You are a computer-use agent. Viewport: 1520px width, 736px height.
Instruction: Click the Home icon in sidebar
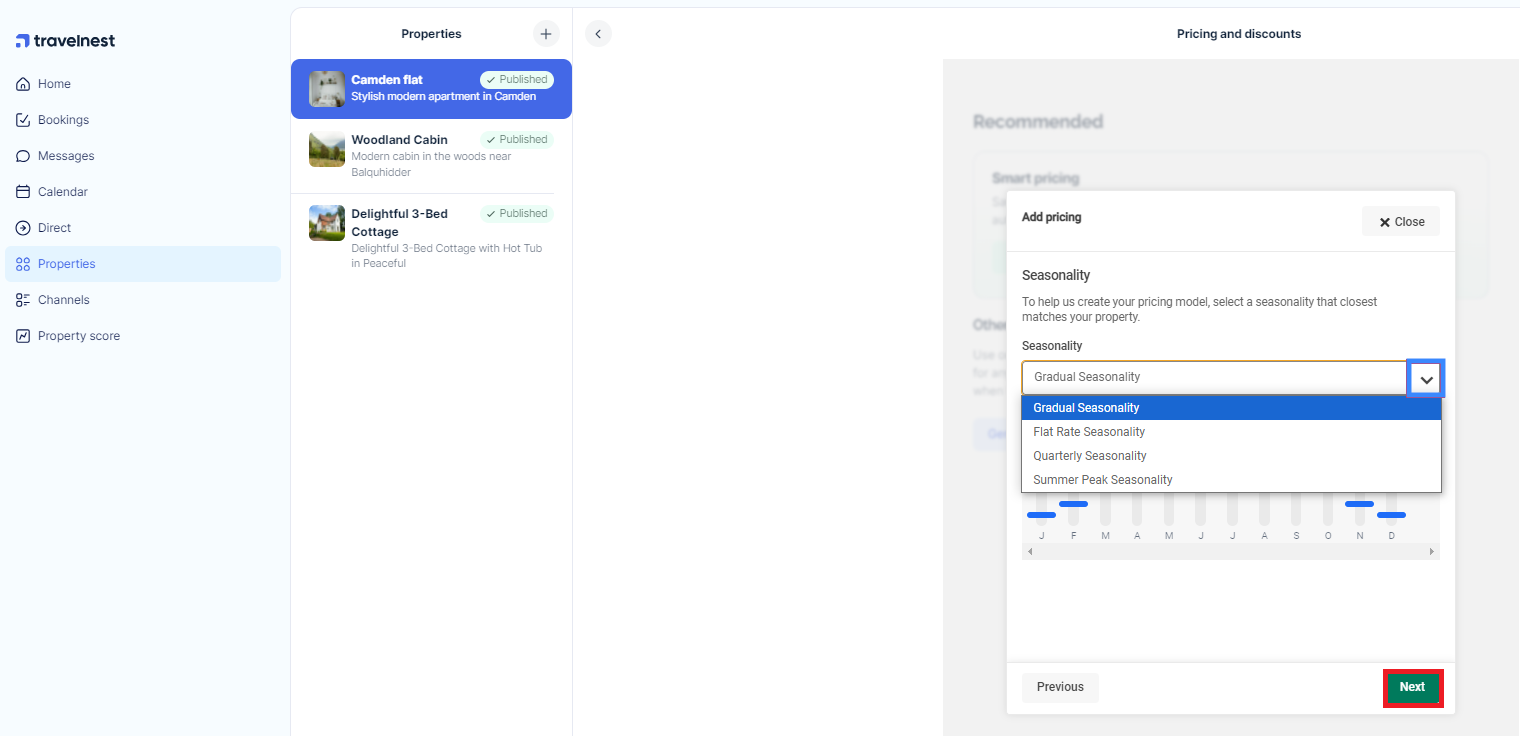point(23,84)
